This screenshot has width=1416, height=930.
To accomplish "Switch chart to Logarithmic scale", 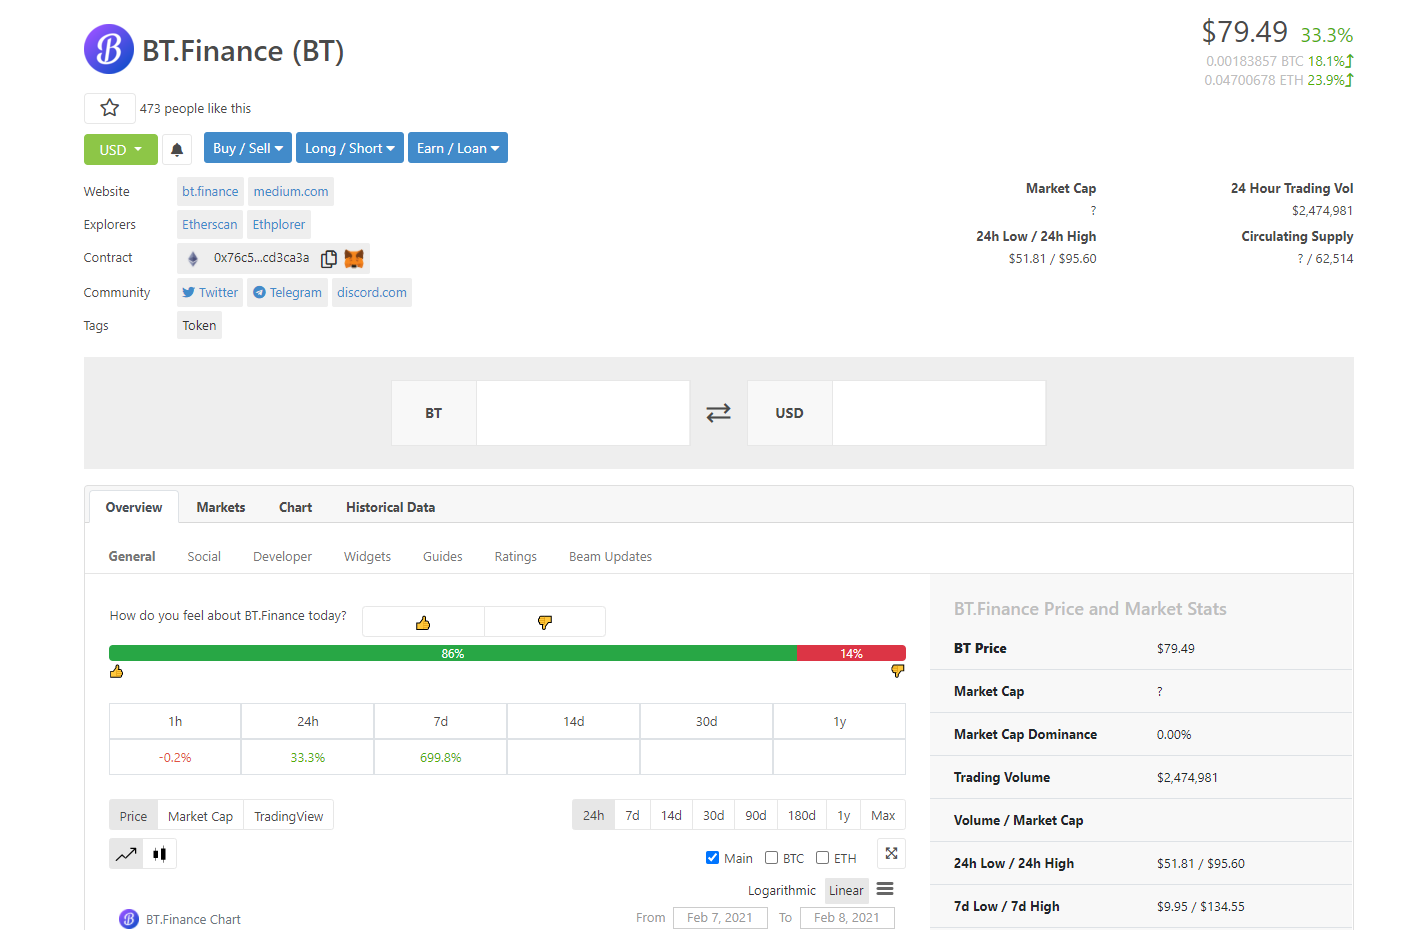I will pos(782,890).
